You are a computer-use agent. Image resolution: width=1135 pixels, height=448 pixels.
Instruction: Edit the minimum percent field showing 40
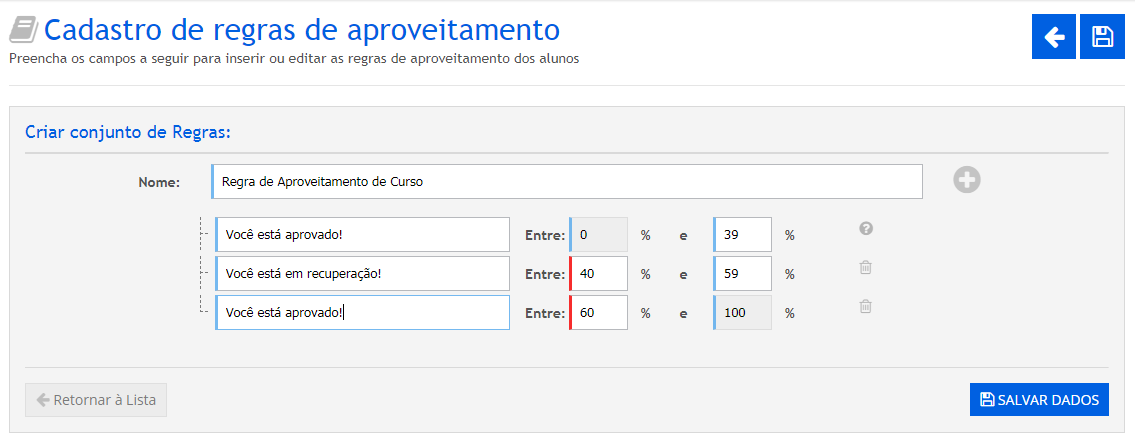(599, 273)
